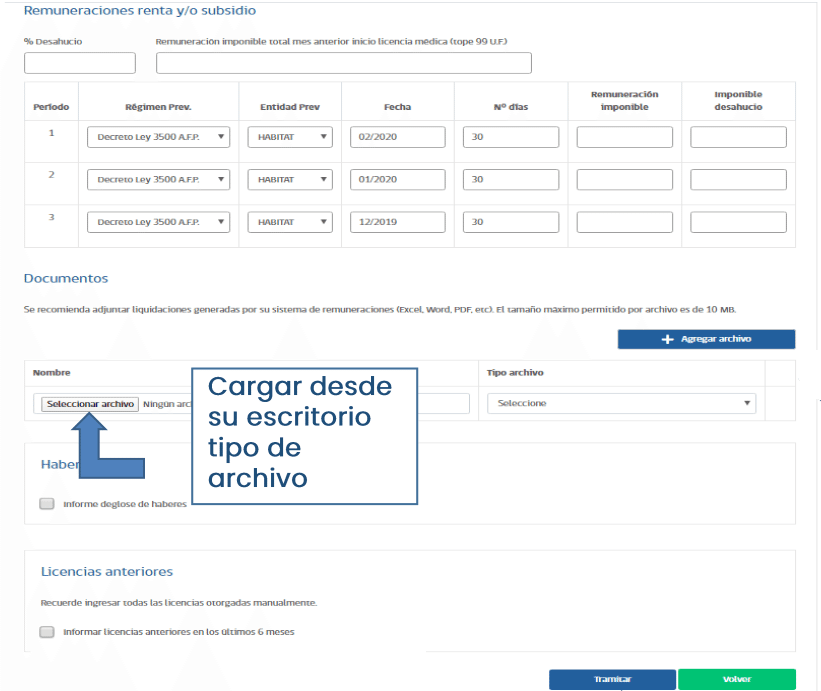Enable the Informe desglose de haberes checkbox
821x691 pixels.
coord(46,503)
